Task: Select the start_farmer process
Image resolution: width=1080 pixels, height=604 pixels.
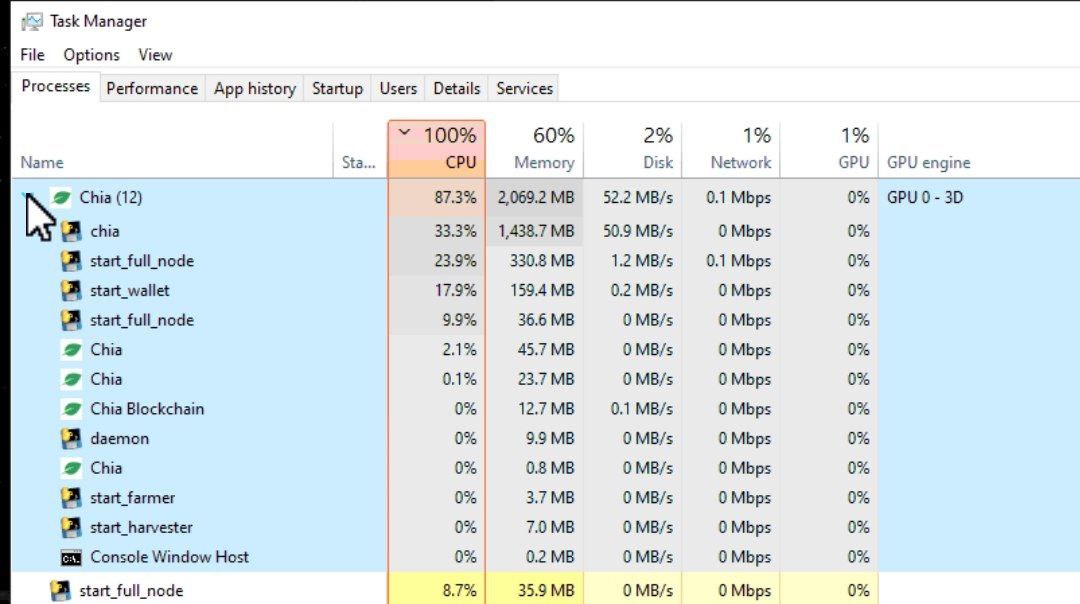Action: point(546,498)
